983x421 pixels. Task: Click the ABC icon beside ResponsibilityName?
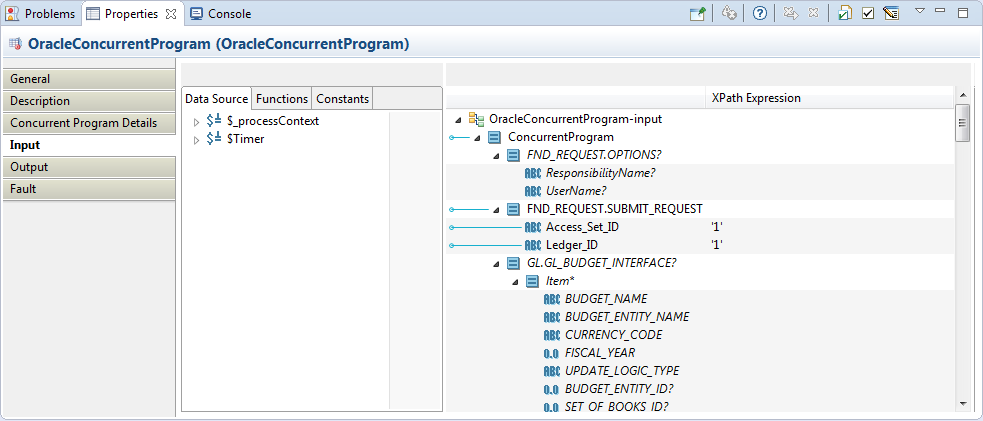tap(532, 173)
